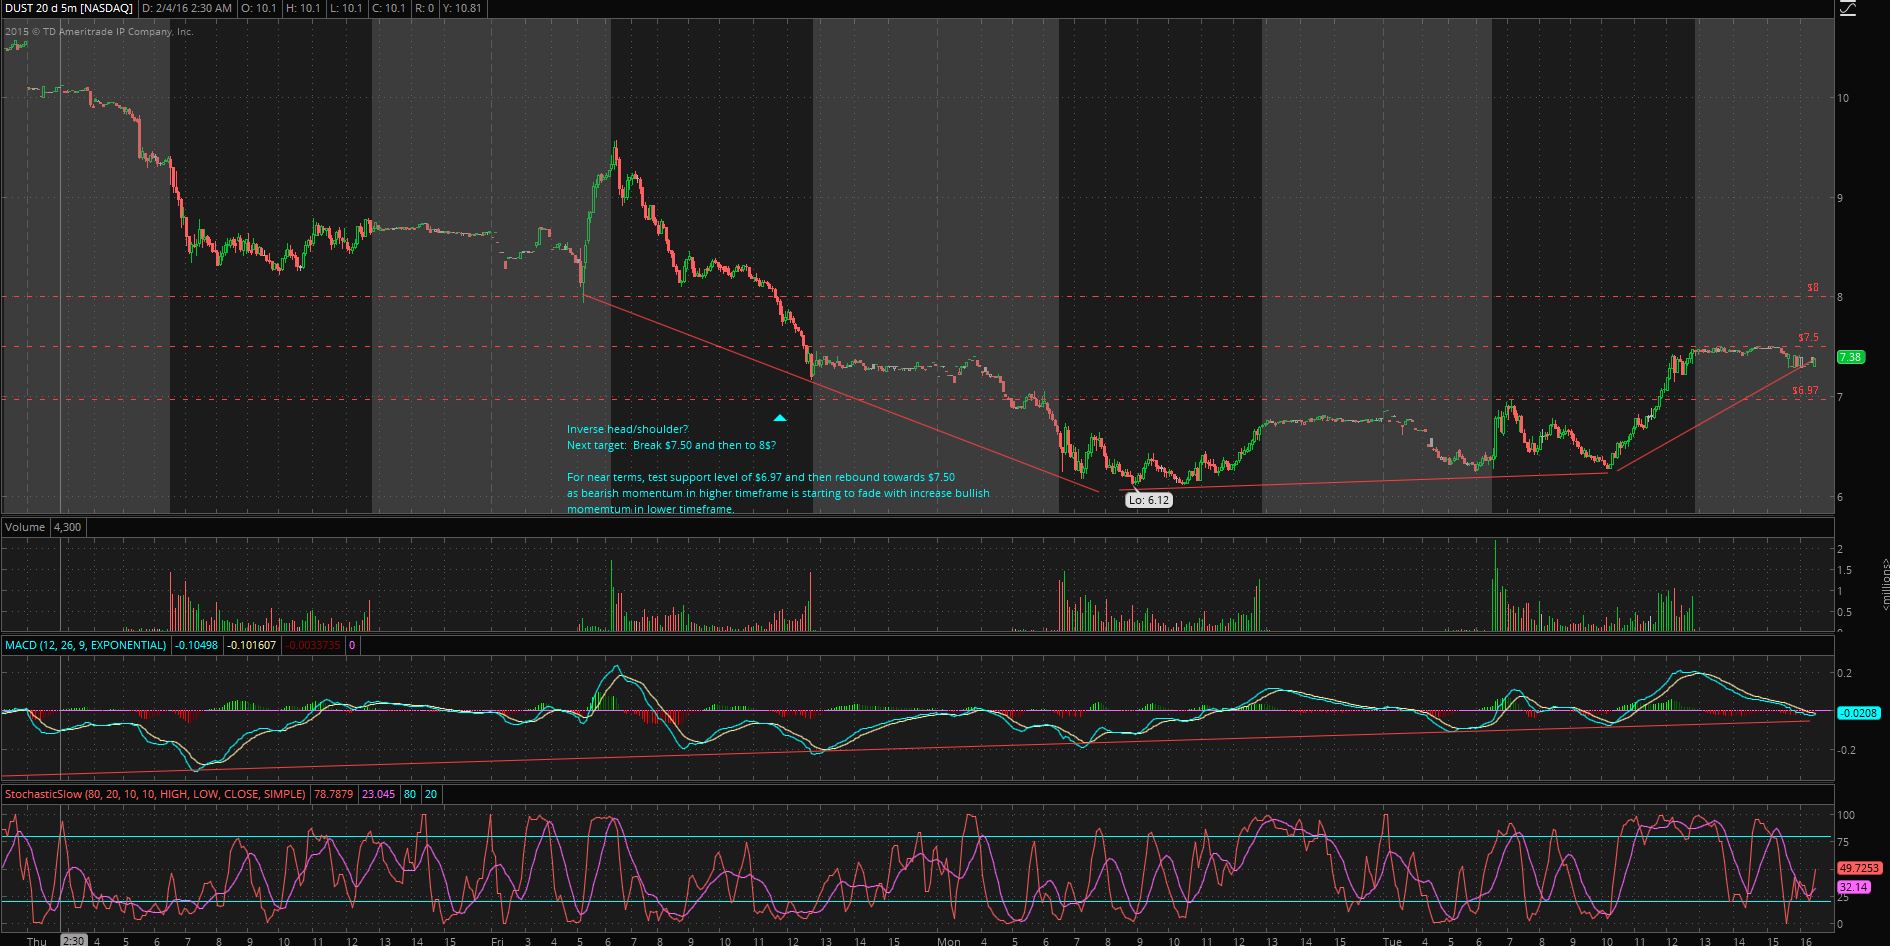Click the chart scale icon in top-right corner
The image size is (1890, 946).
pos(1847,7)
